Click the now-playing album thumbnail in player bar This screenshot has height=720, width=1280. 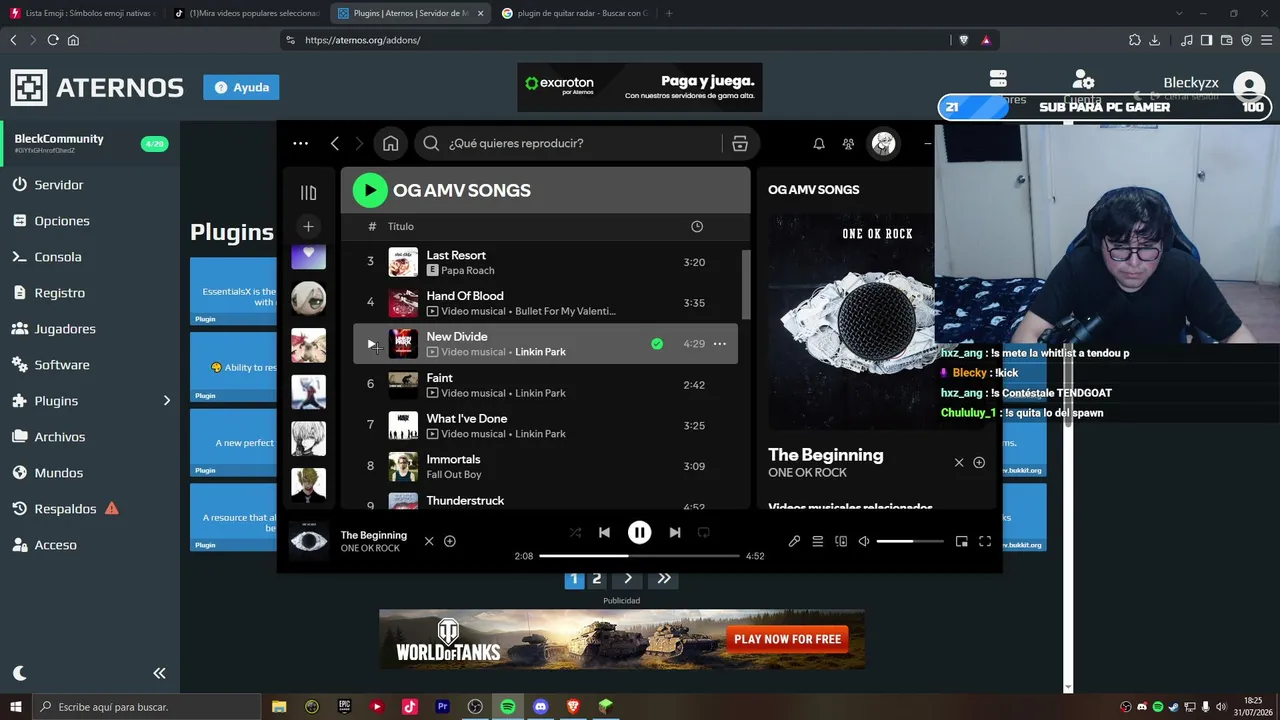(308, 541)
